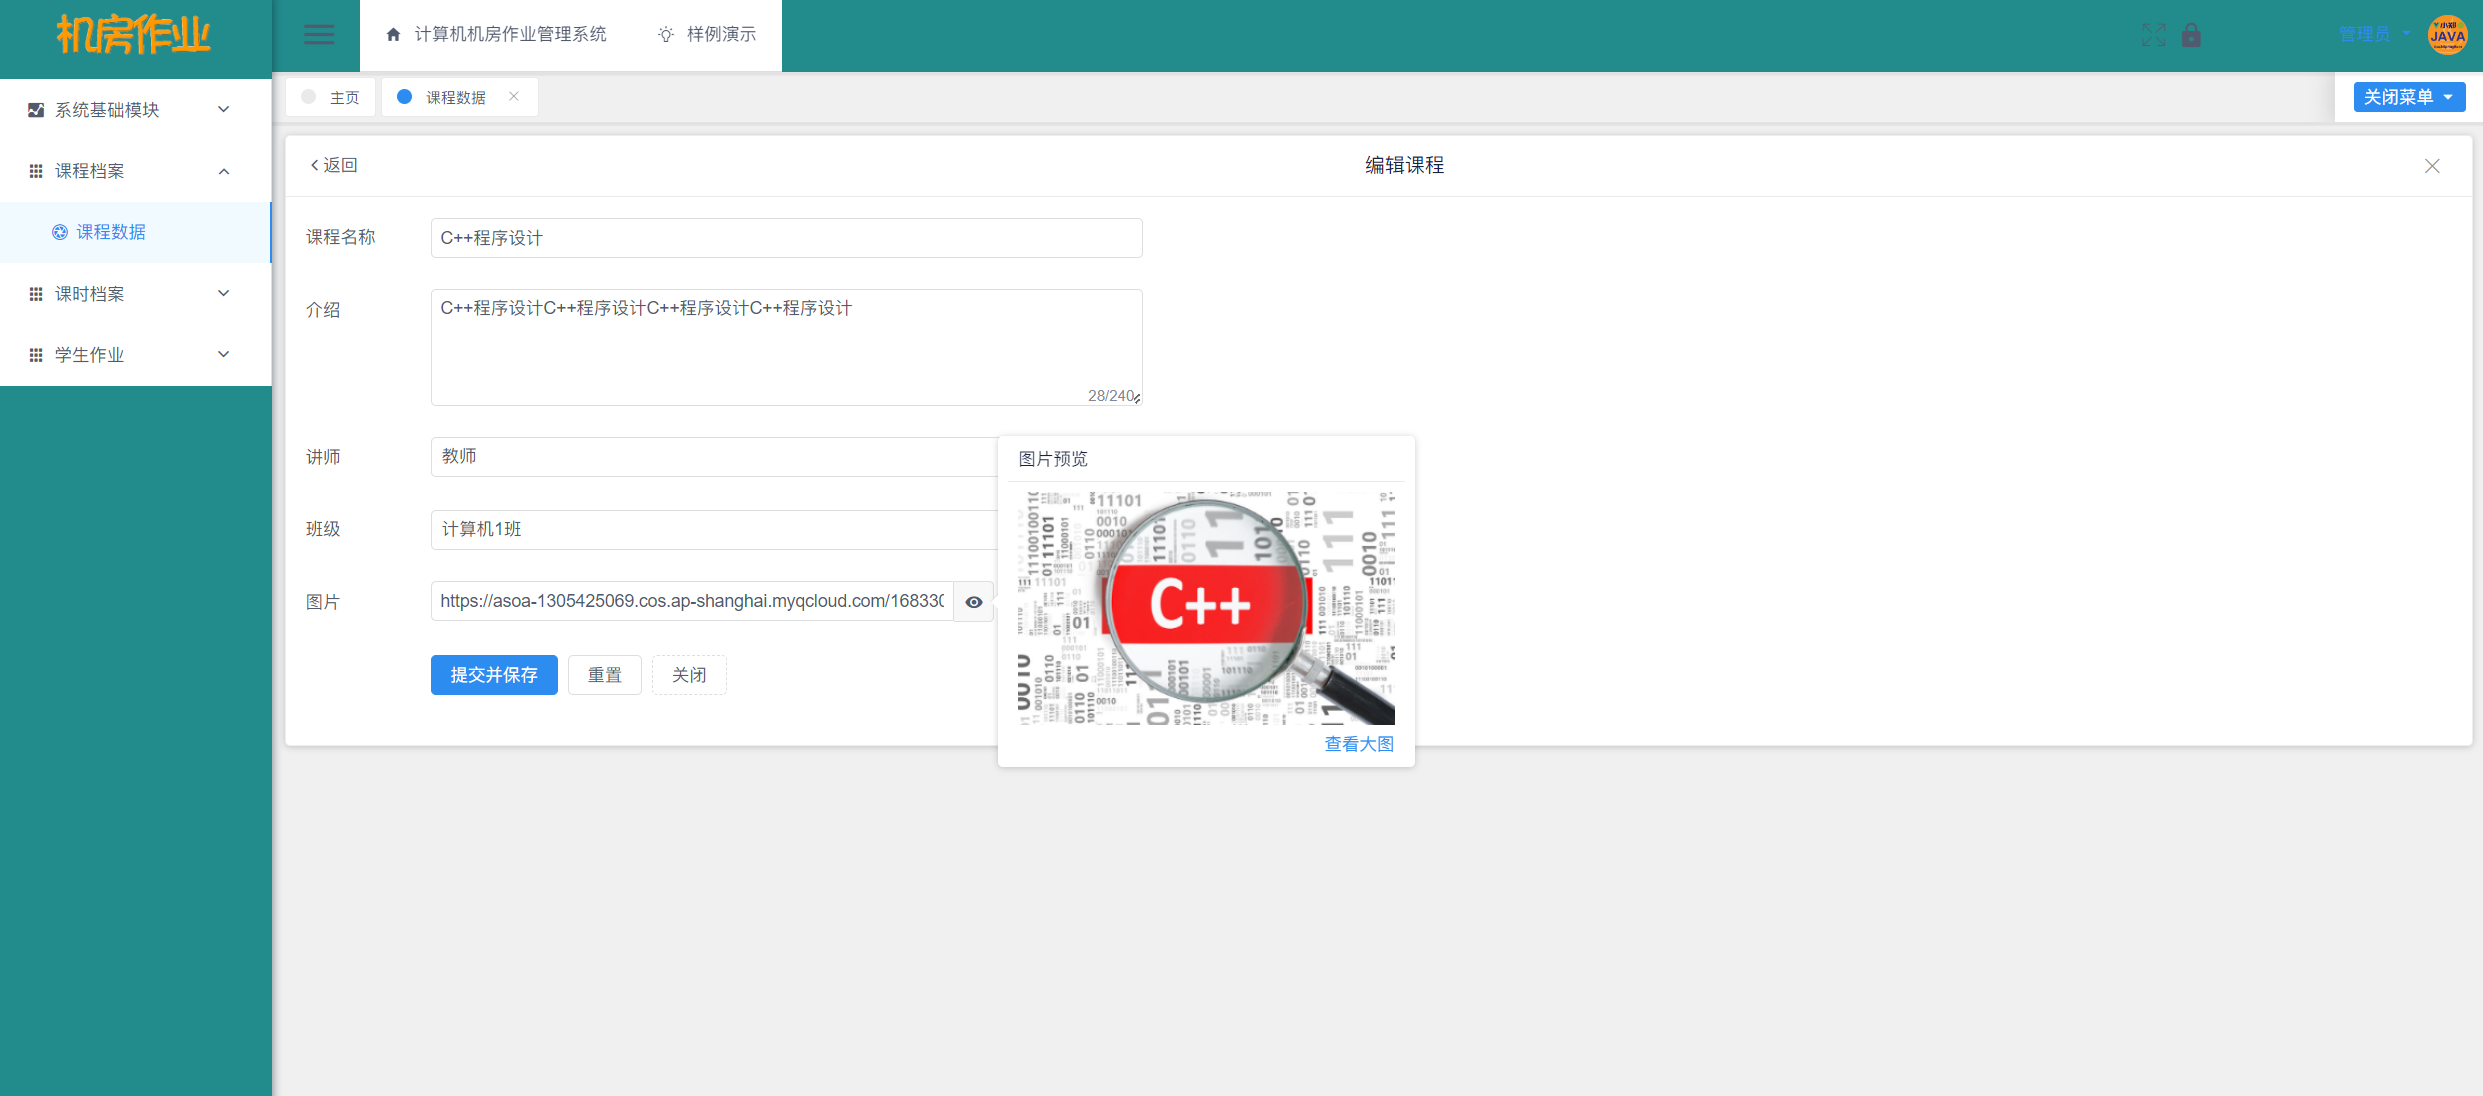Click the 查看大图 link

click(1358, 744)
